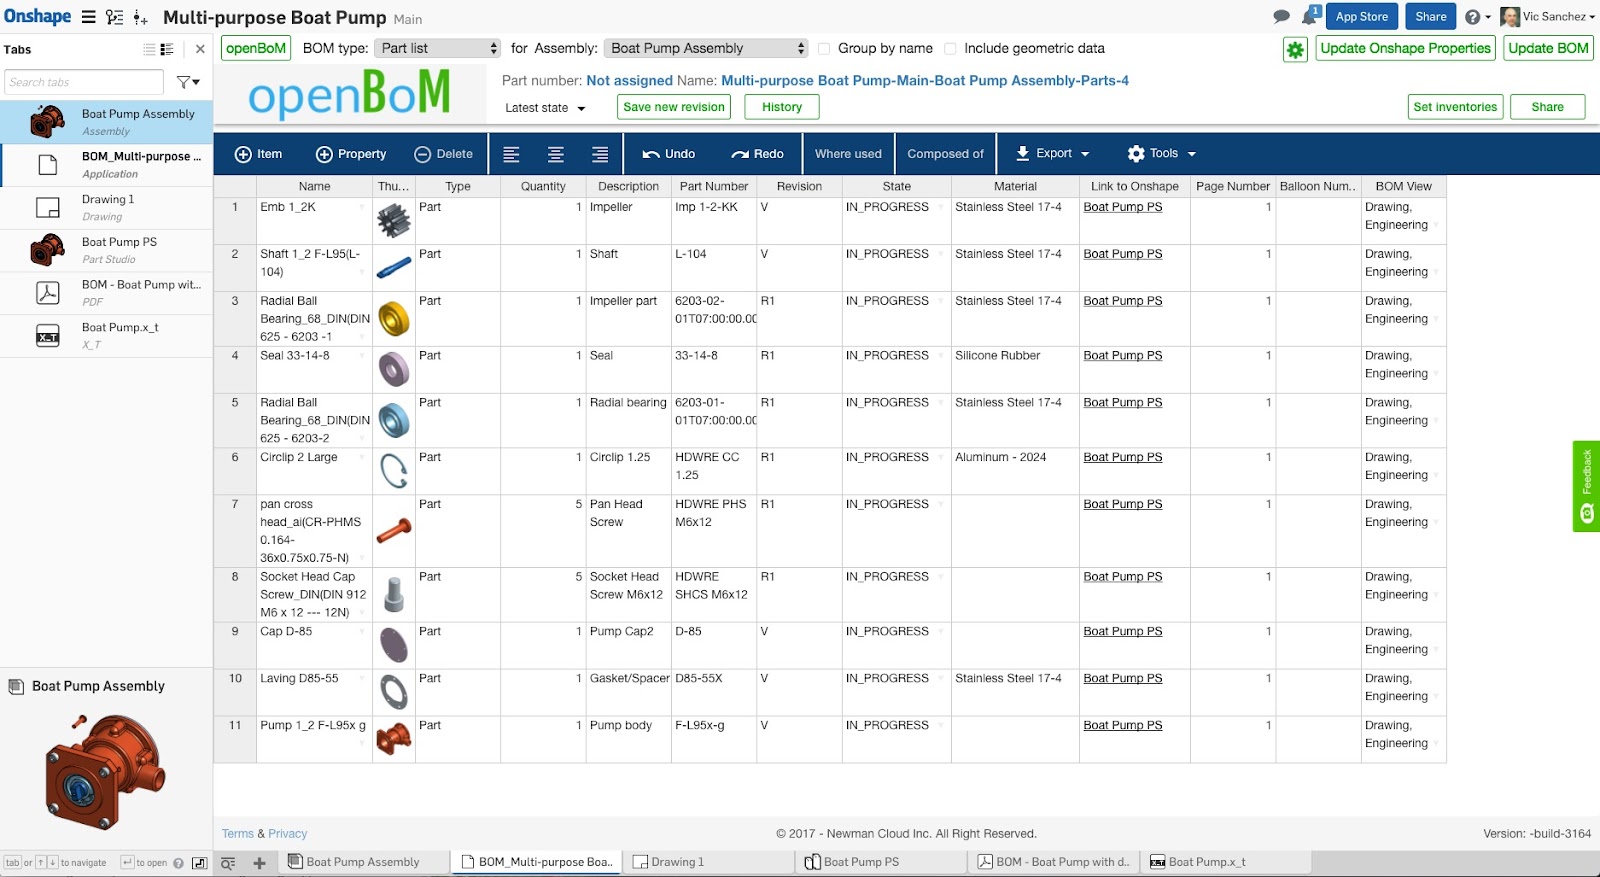Screen dimensions: 1600x877
Task: Center-align the BOM cells
Action: [x=556, y=154]
